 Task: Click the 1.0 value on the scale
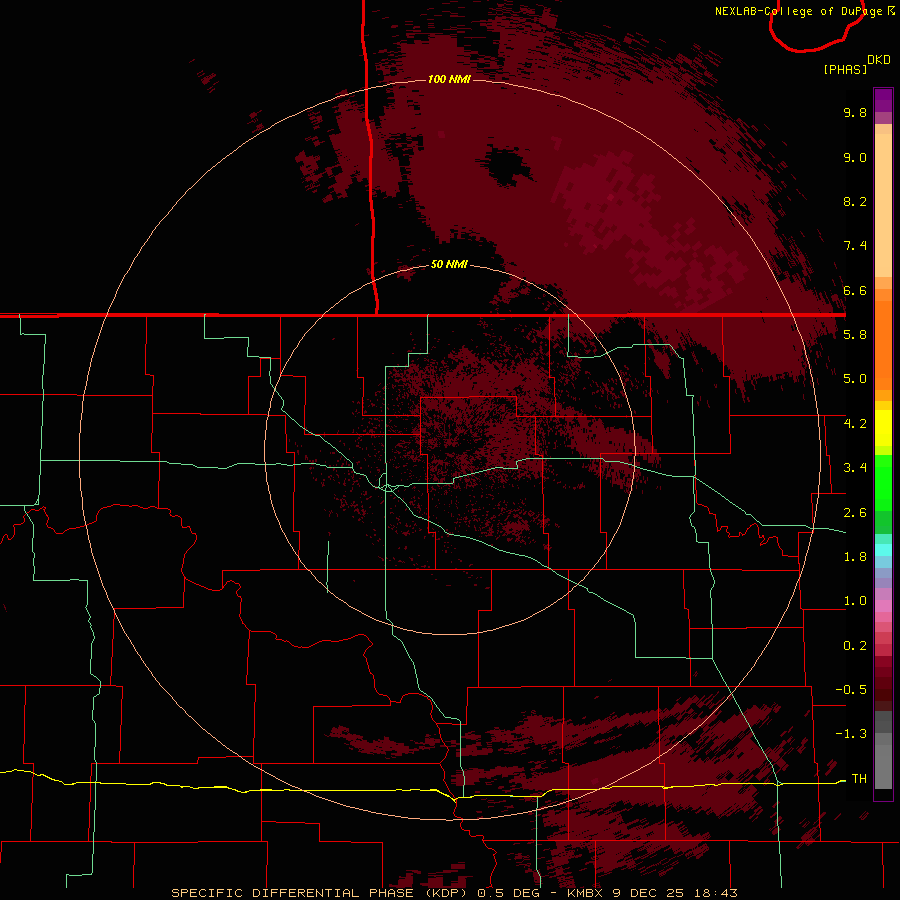[855, 601]
